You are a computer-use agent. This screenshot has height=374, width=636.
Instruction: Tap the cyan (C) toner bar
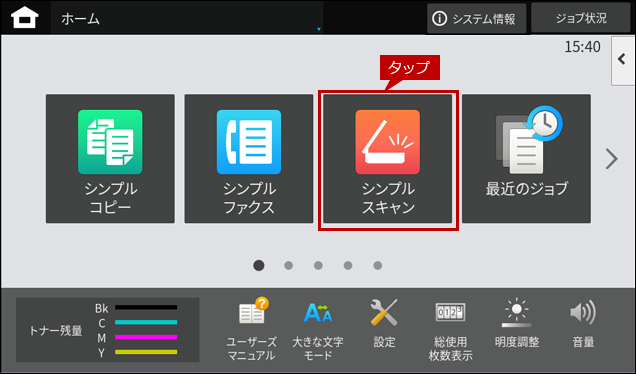[x=146, y=322]
